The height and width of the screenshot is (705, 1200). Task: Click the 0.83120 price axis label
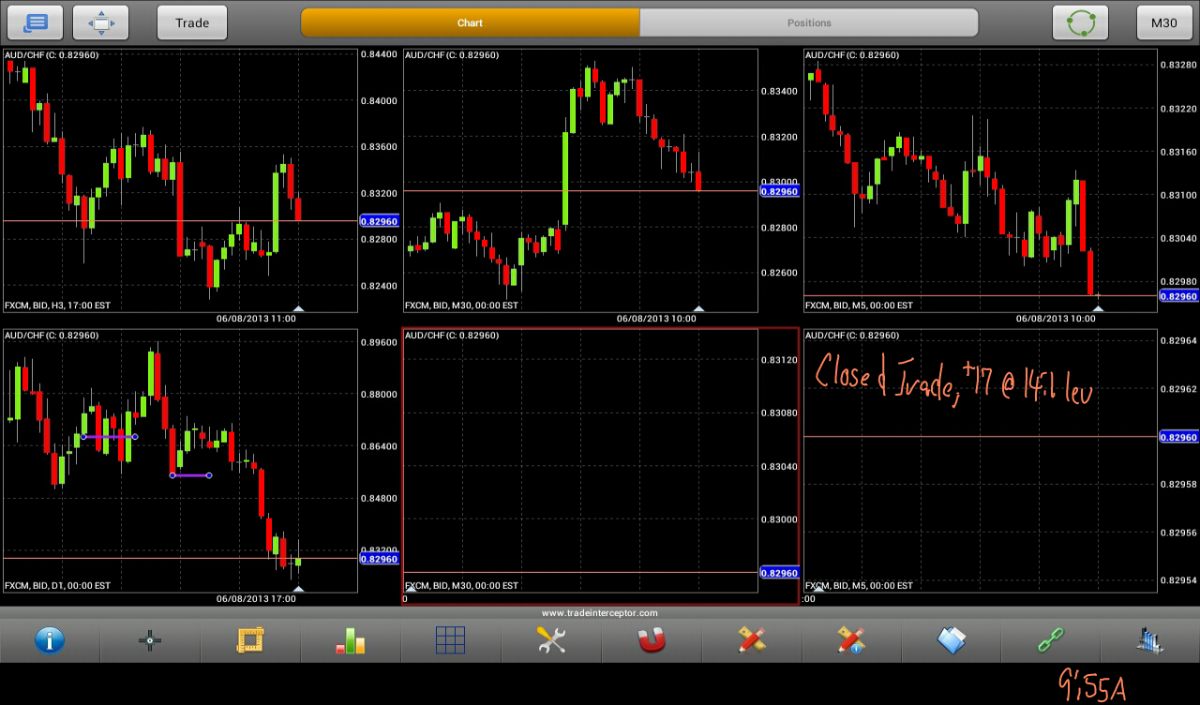point(779,359)
